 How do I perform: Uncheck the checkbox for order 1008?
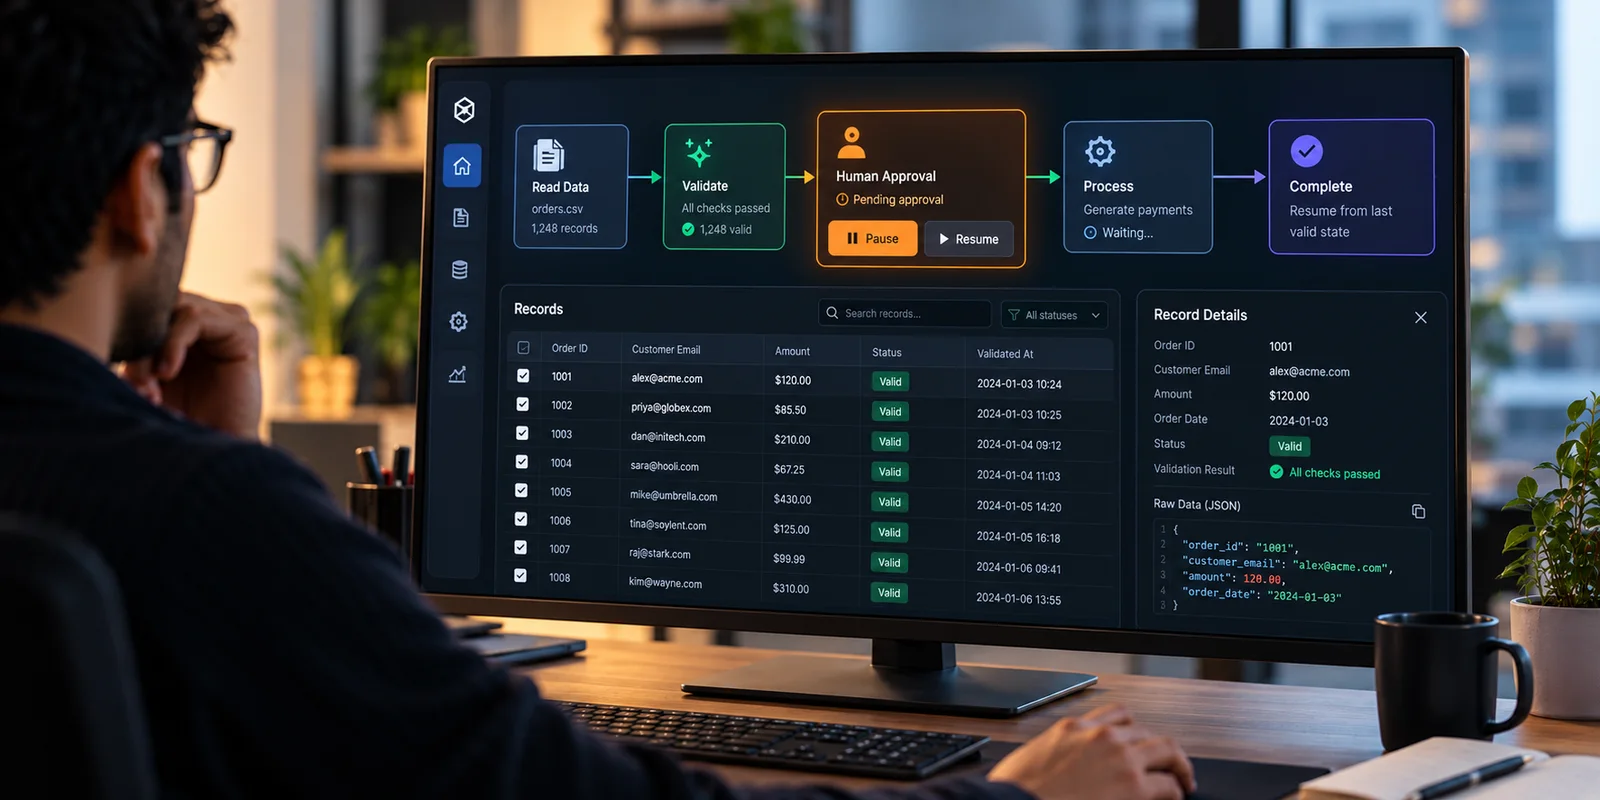tap(520, 576)
